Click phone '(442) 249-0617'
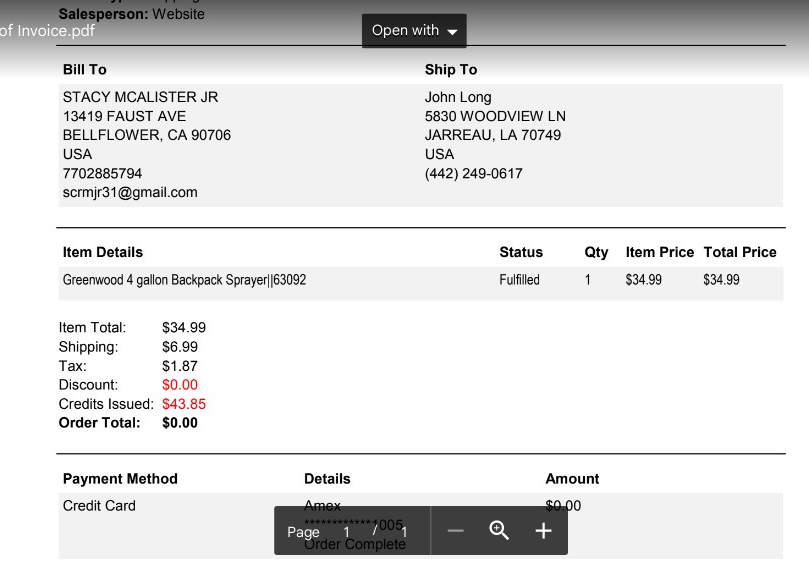809x568 pixels. 473,173
